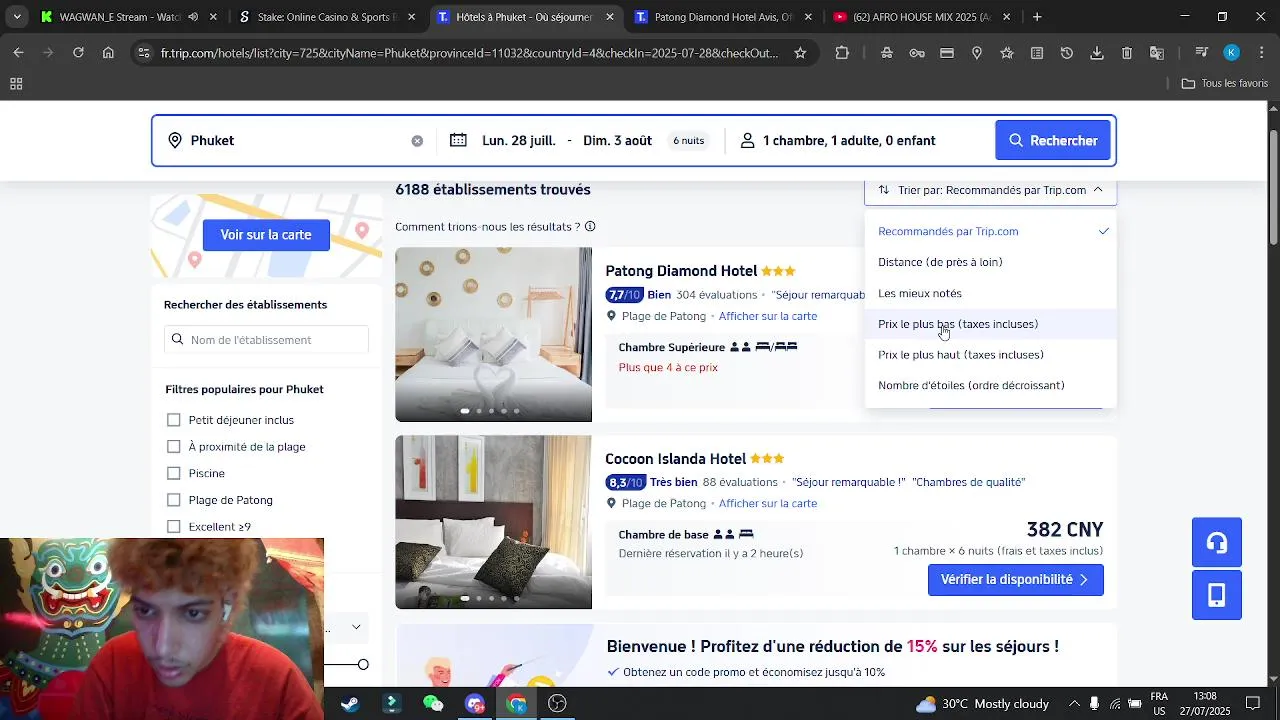The height and width of the screenshot is (720, 1280).
Task: Check Petit déjeuner inclus filter
Action: click(174, 420)
